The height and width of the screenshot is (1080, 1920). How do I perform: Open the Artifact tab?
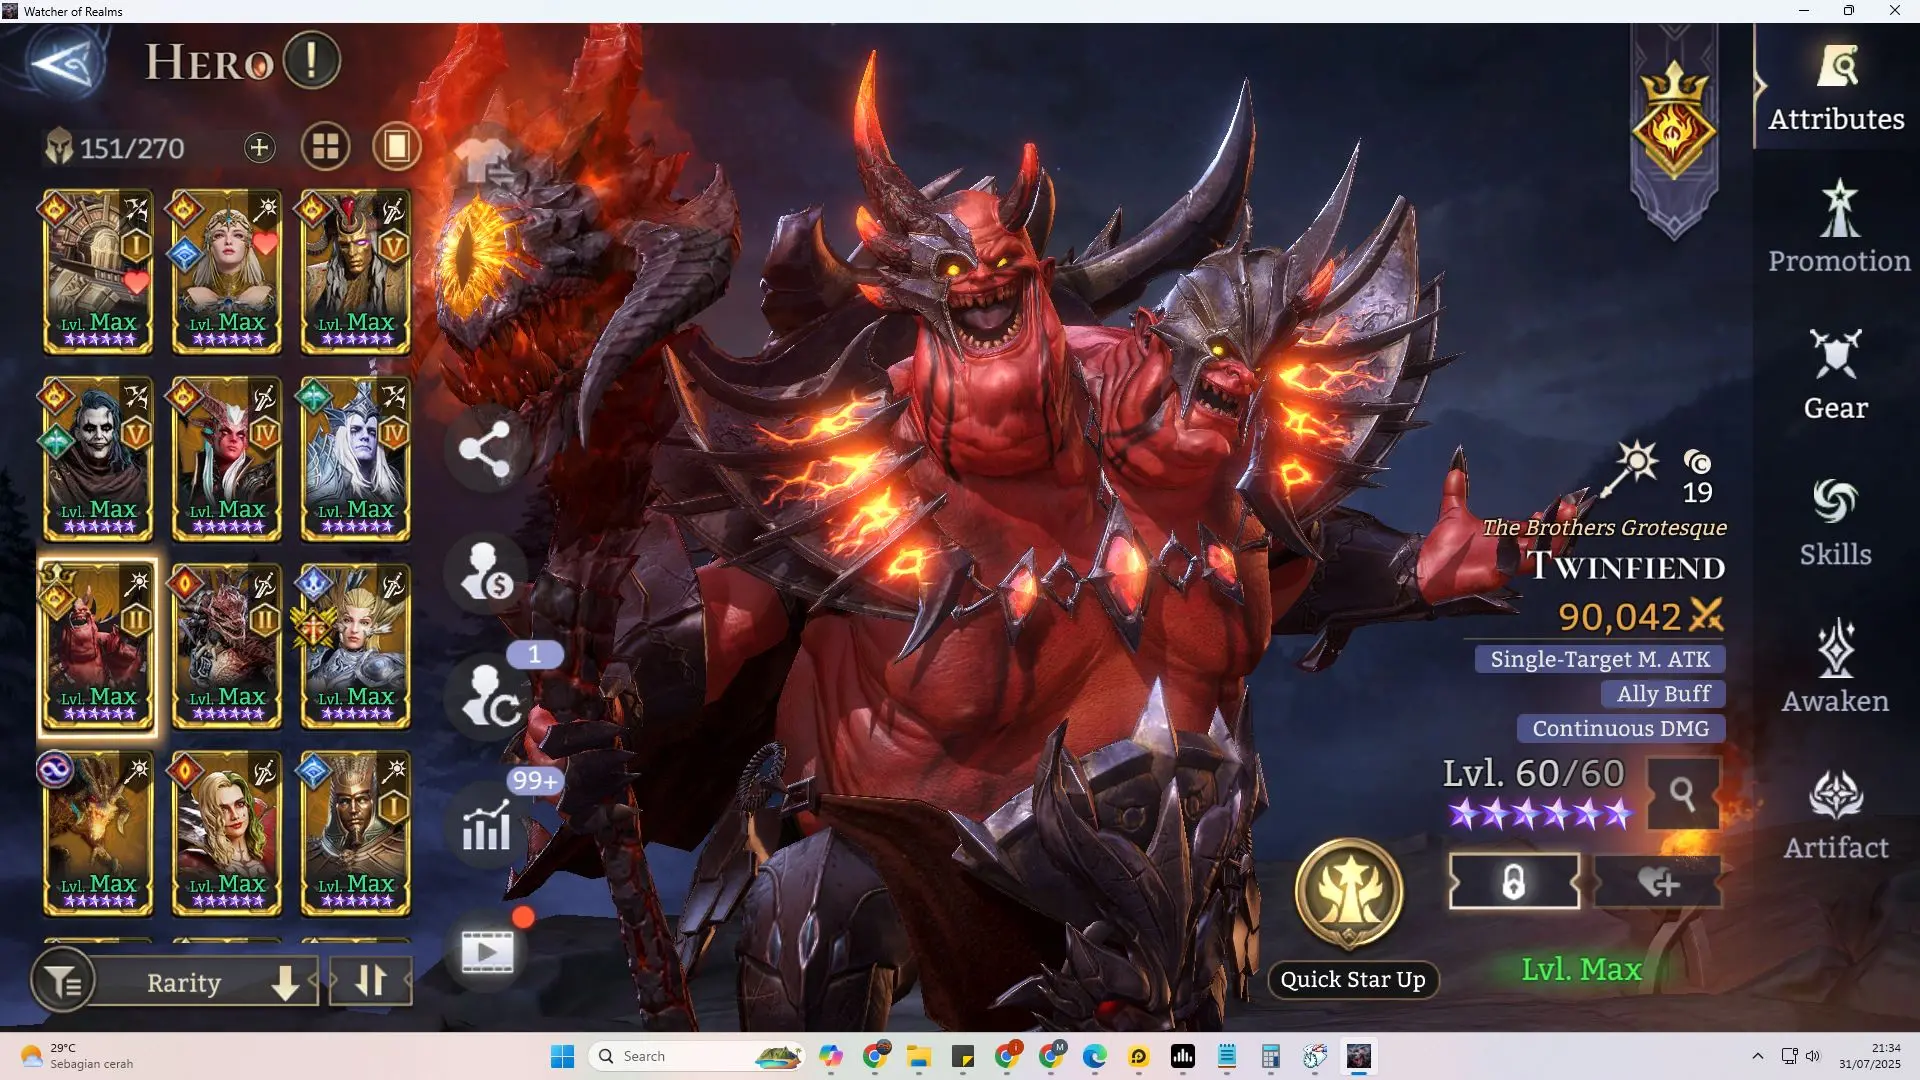1836,815
